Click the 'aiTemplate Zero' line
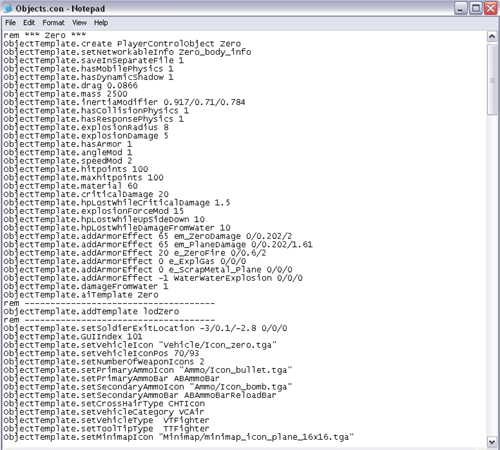Viewport: 500px width, 450px height. tap(81, 295)
